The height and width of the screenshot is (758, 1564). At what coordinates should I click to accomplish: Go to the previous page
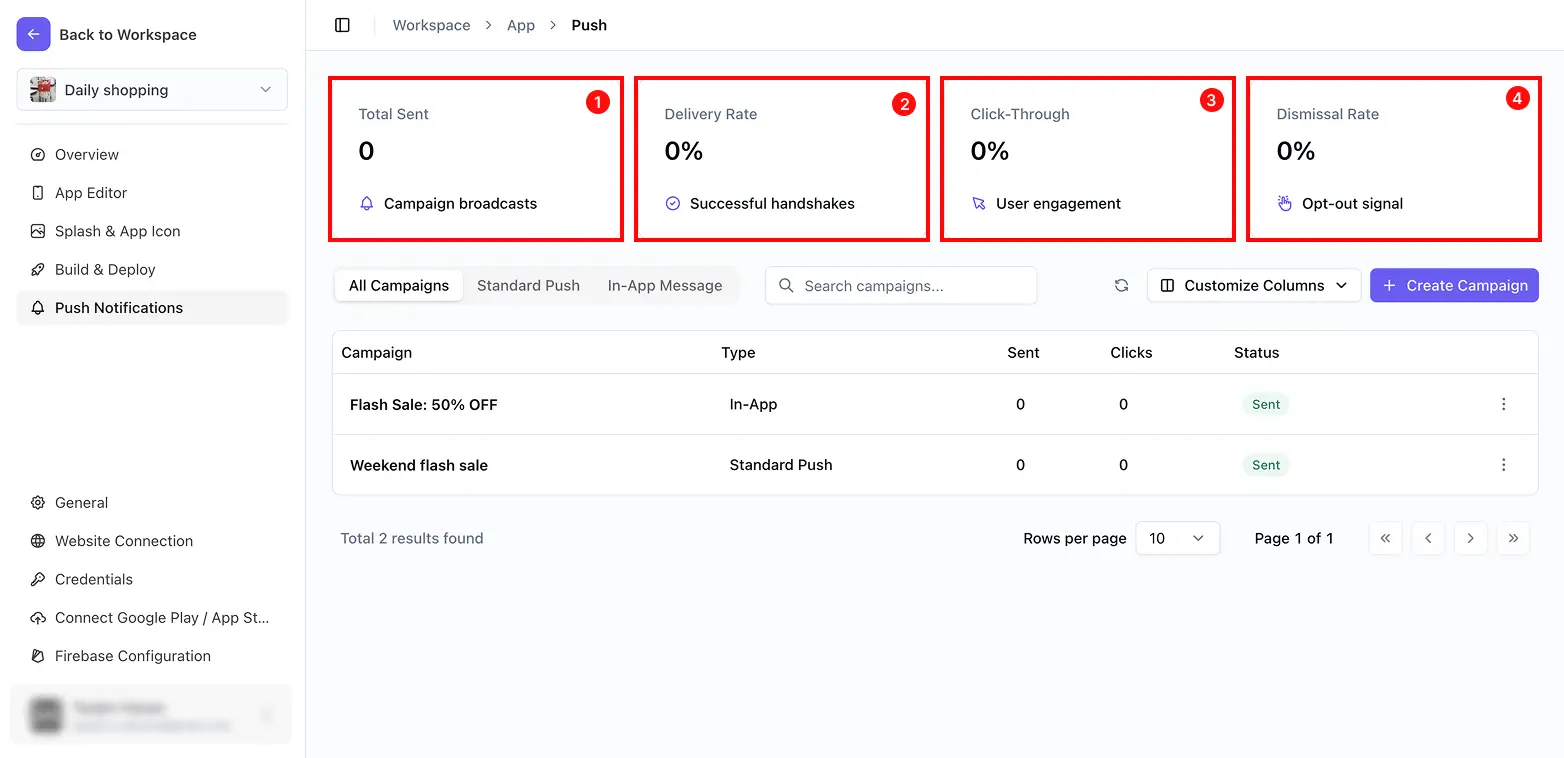(x=1428, y=538)
